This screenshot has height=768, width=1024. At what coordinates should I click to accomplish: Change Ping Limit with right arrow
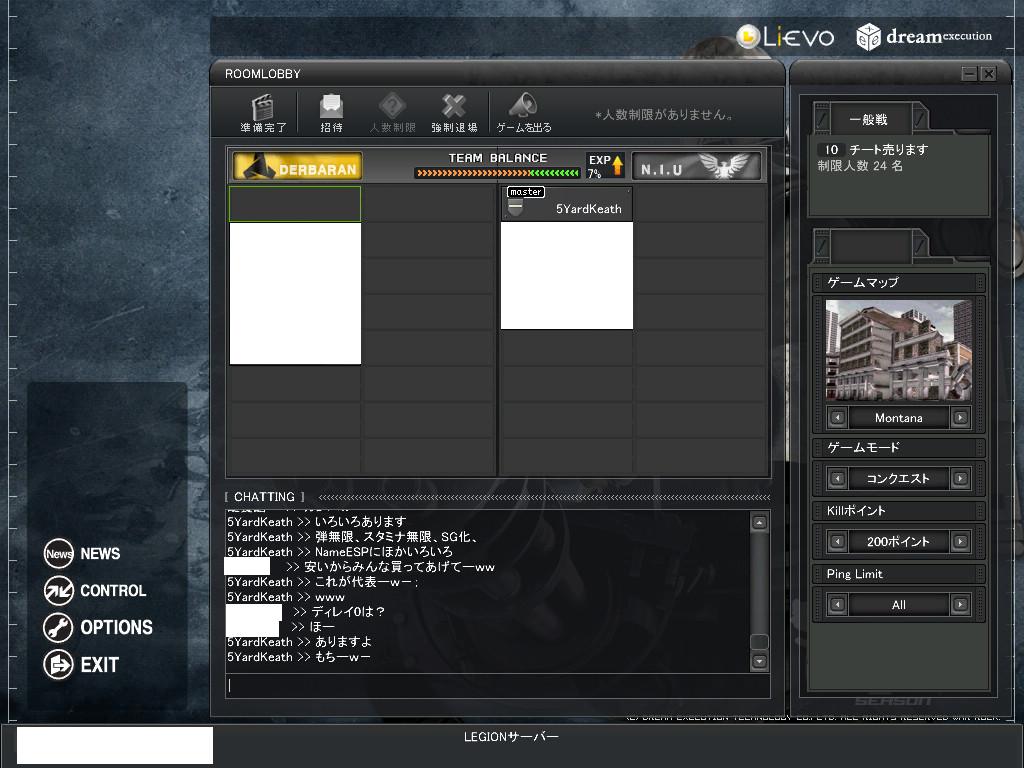960,605
